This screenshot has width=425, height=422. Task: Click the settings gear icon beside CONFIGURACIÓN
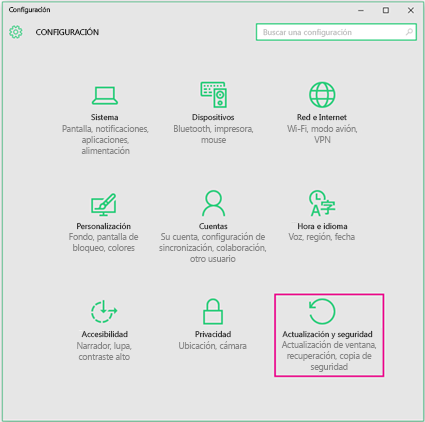click(16, 32)
